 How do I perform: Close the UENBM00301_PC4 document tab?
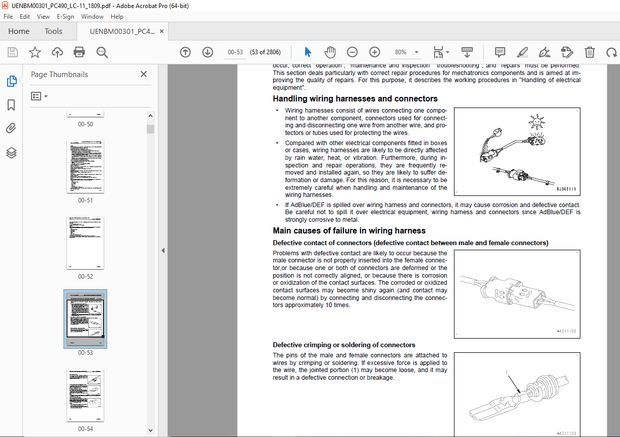pyautogui.click(x=162, y=31)
